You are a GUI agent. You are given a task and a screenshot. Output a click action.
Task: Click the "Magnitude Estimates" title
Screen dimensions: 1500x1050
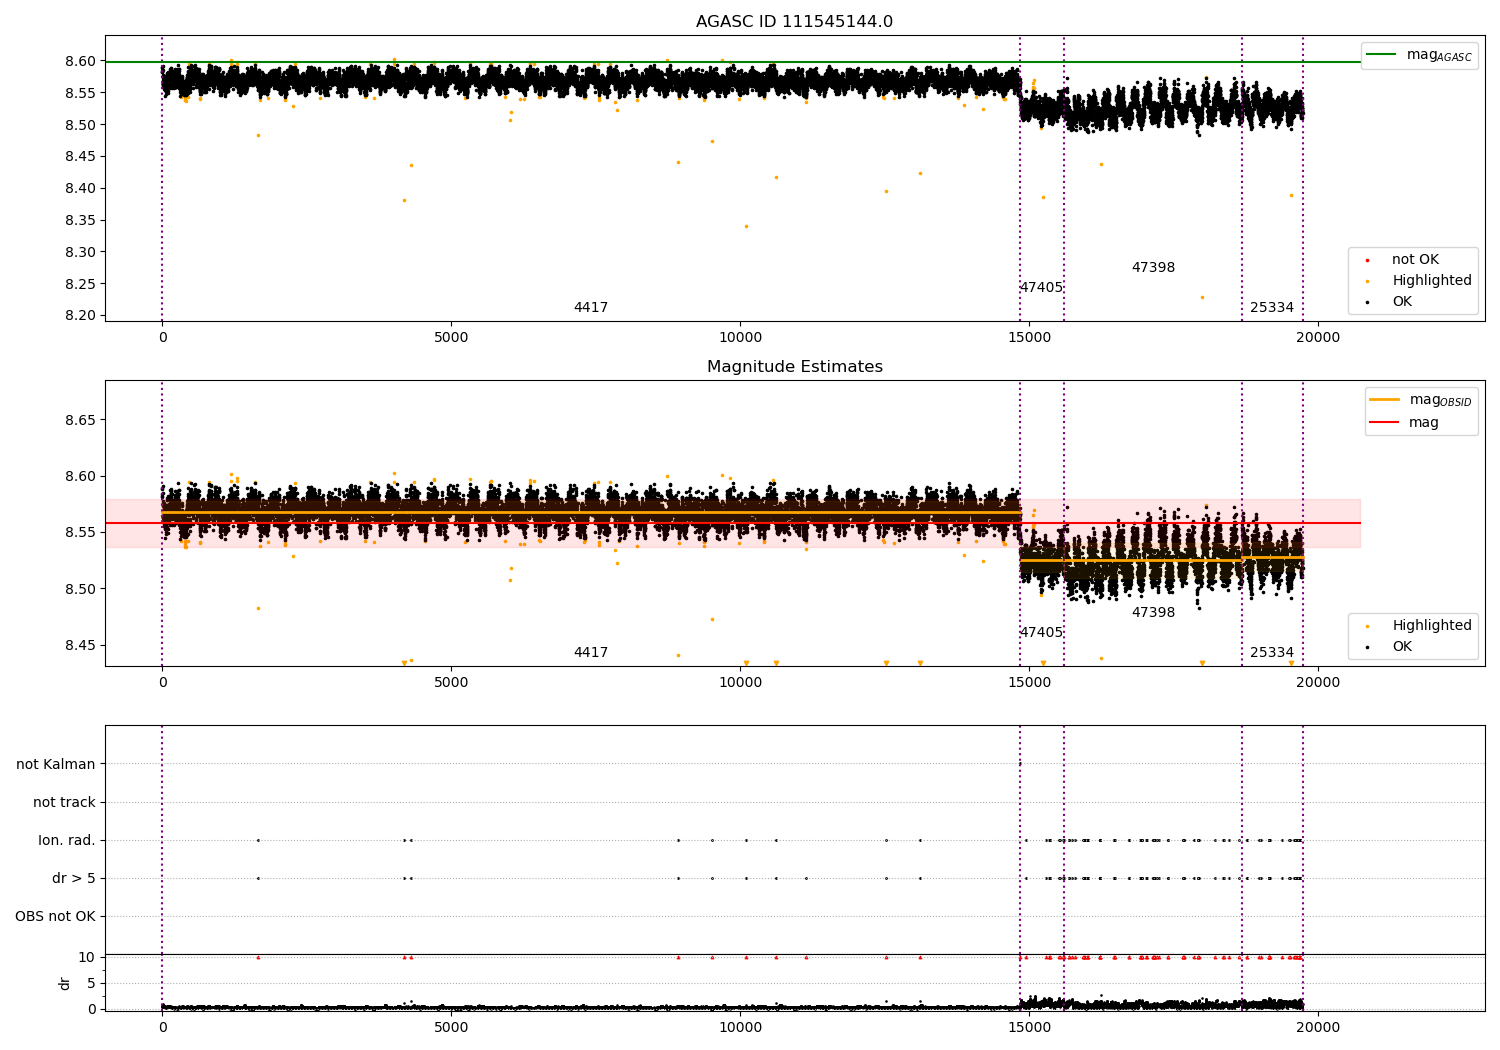click(794, 367)
